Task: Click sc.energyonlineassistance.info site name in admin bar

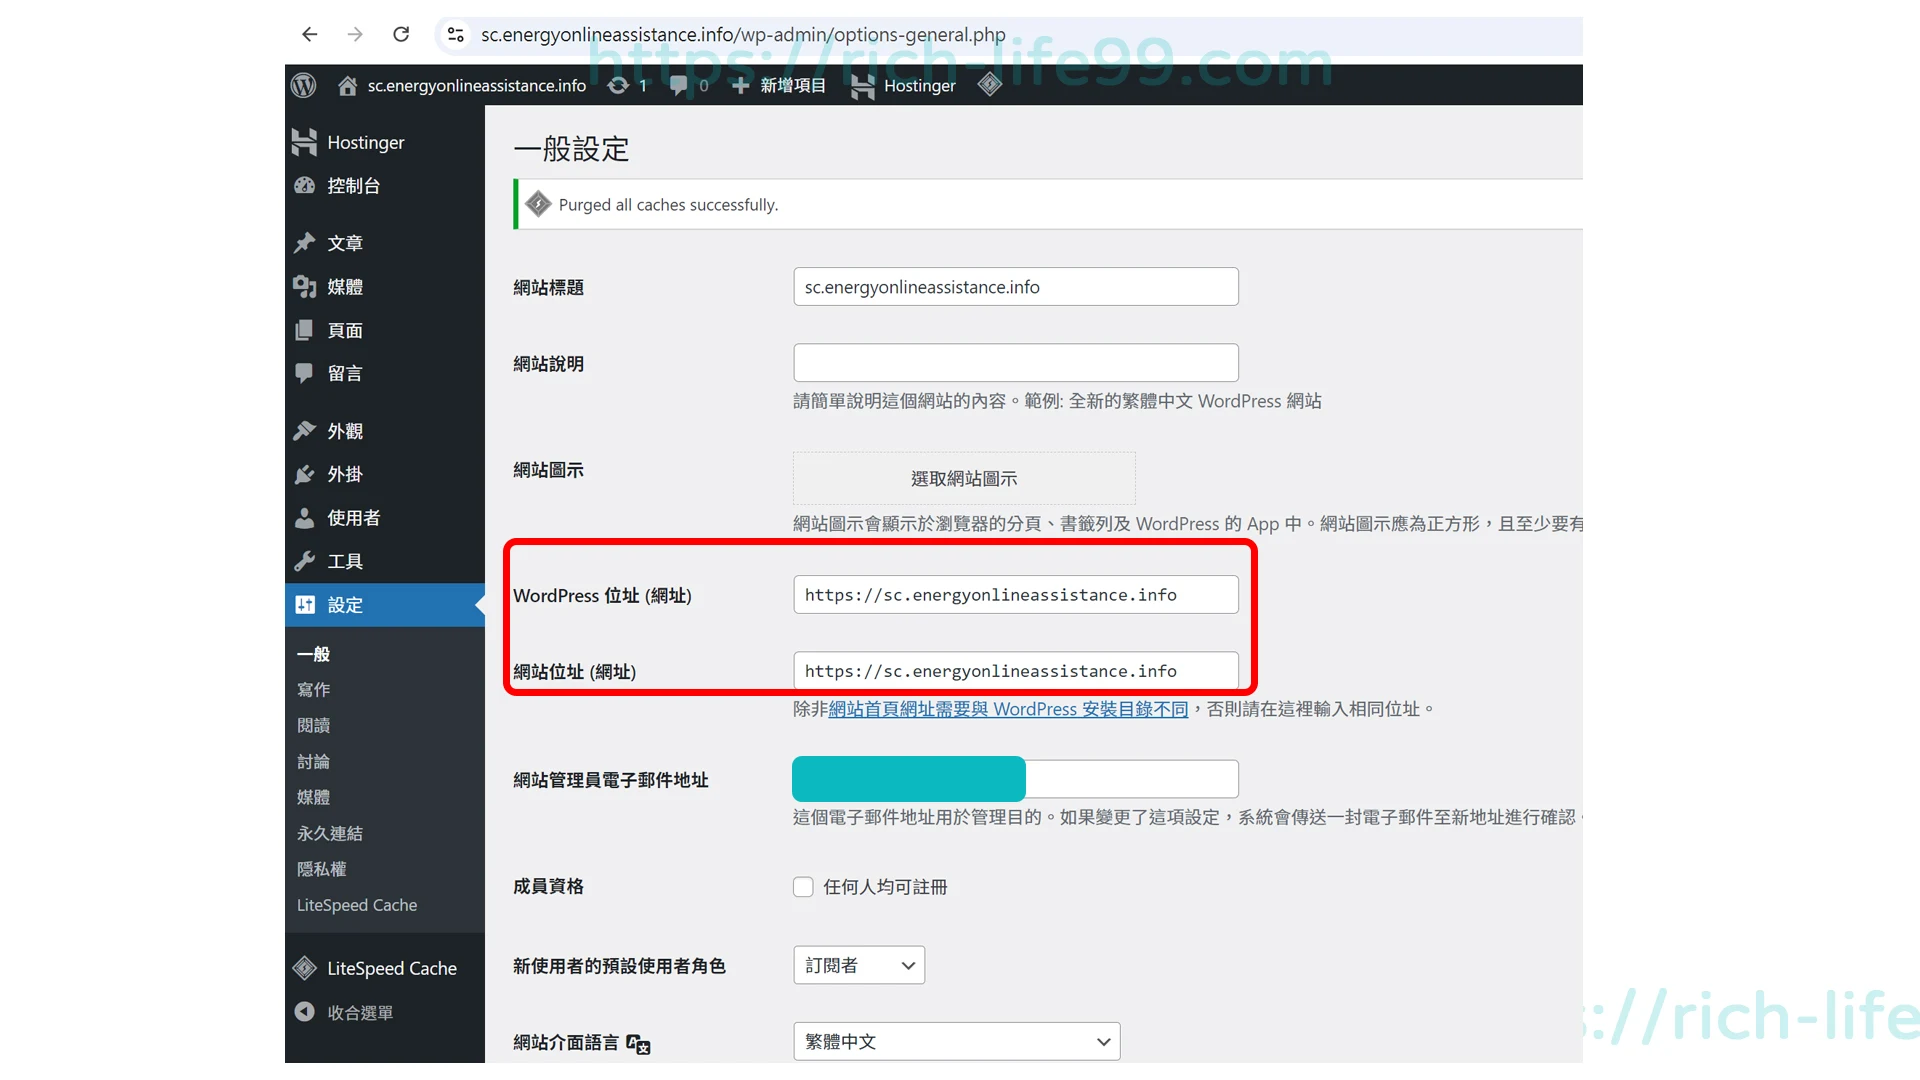Action: click(x=477, y=86)
